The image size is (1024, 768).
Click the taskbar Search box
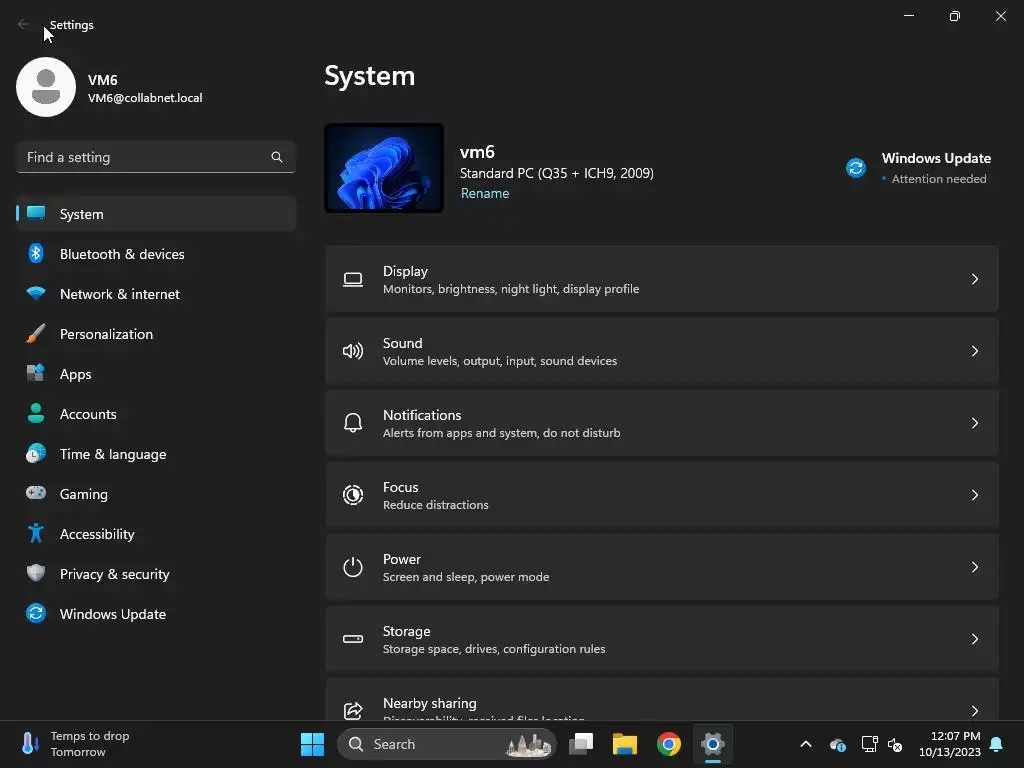(x=447, y=744)
